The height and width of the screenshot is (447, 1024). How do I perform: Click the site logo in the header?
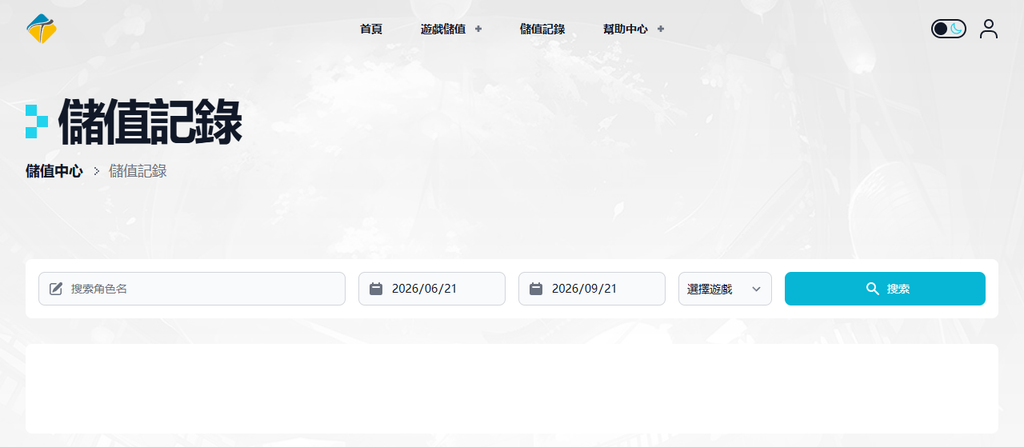pyautogui.click(x=41, y=29)
